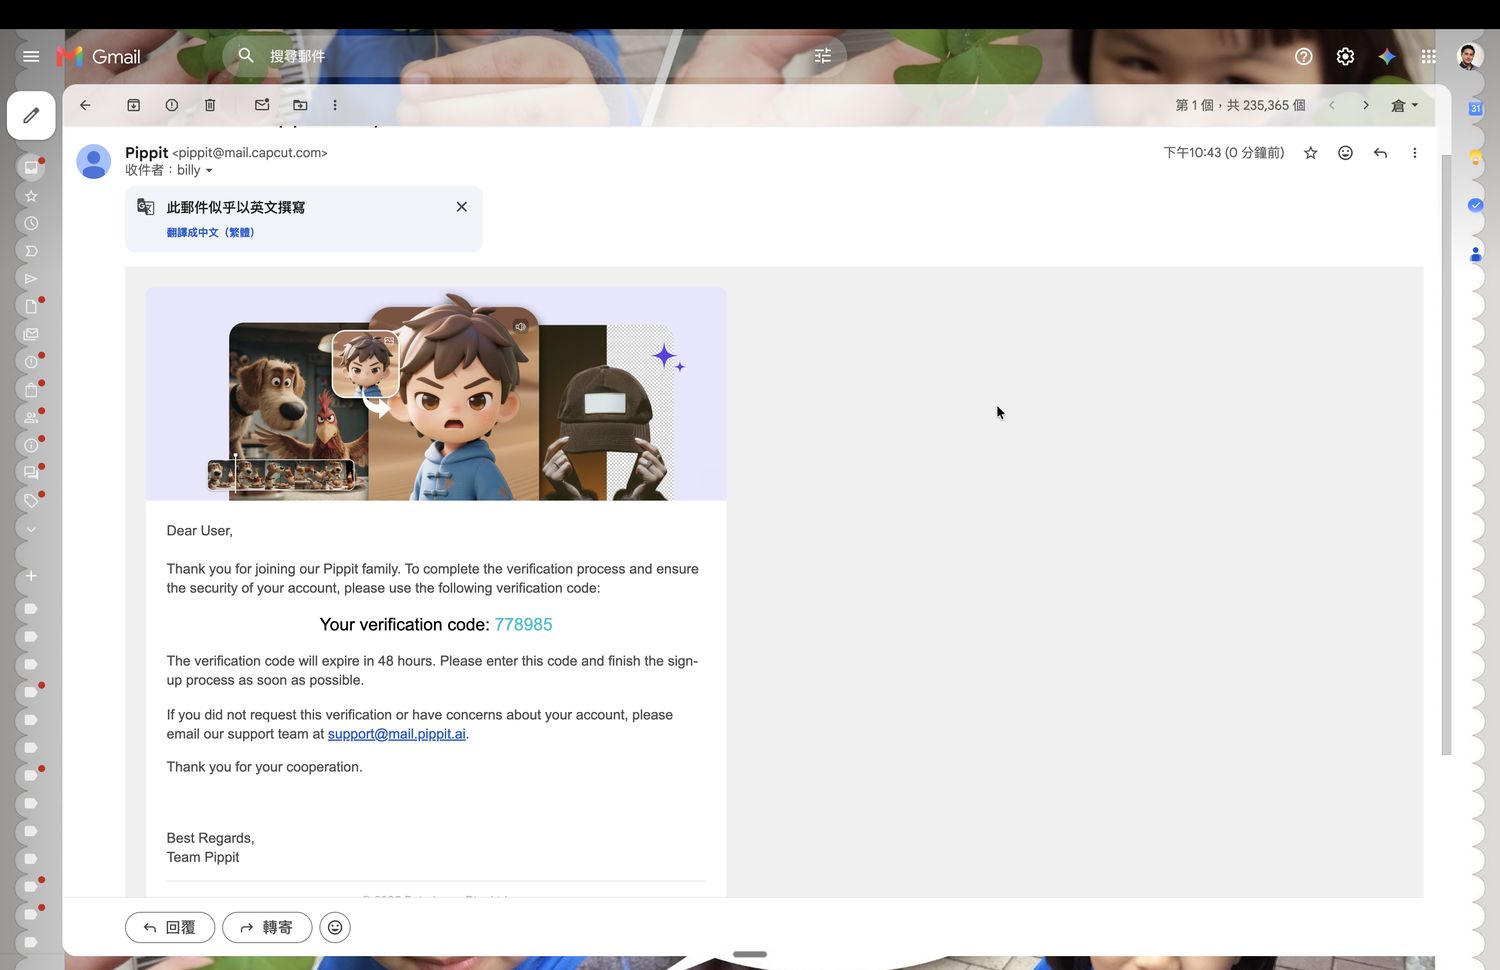Open Google Calendar side panel

pyautogui.click(x=1475, y=108)
